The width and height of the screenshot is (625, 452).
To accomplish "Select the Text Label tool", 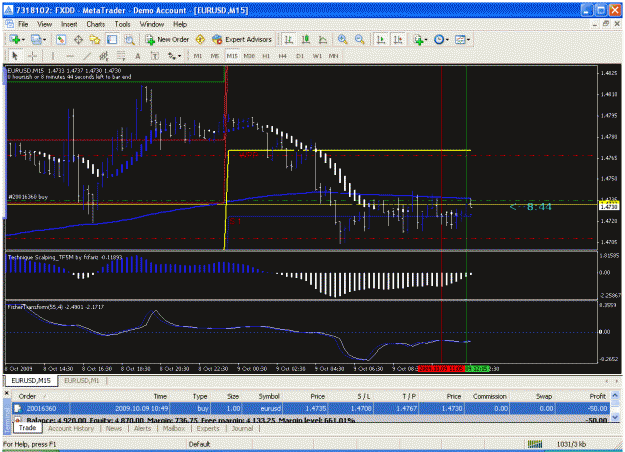I will click(x=155, y=56).
